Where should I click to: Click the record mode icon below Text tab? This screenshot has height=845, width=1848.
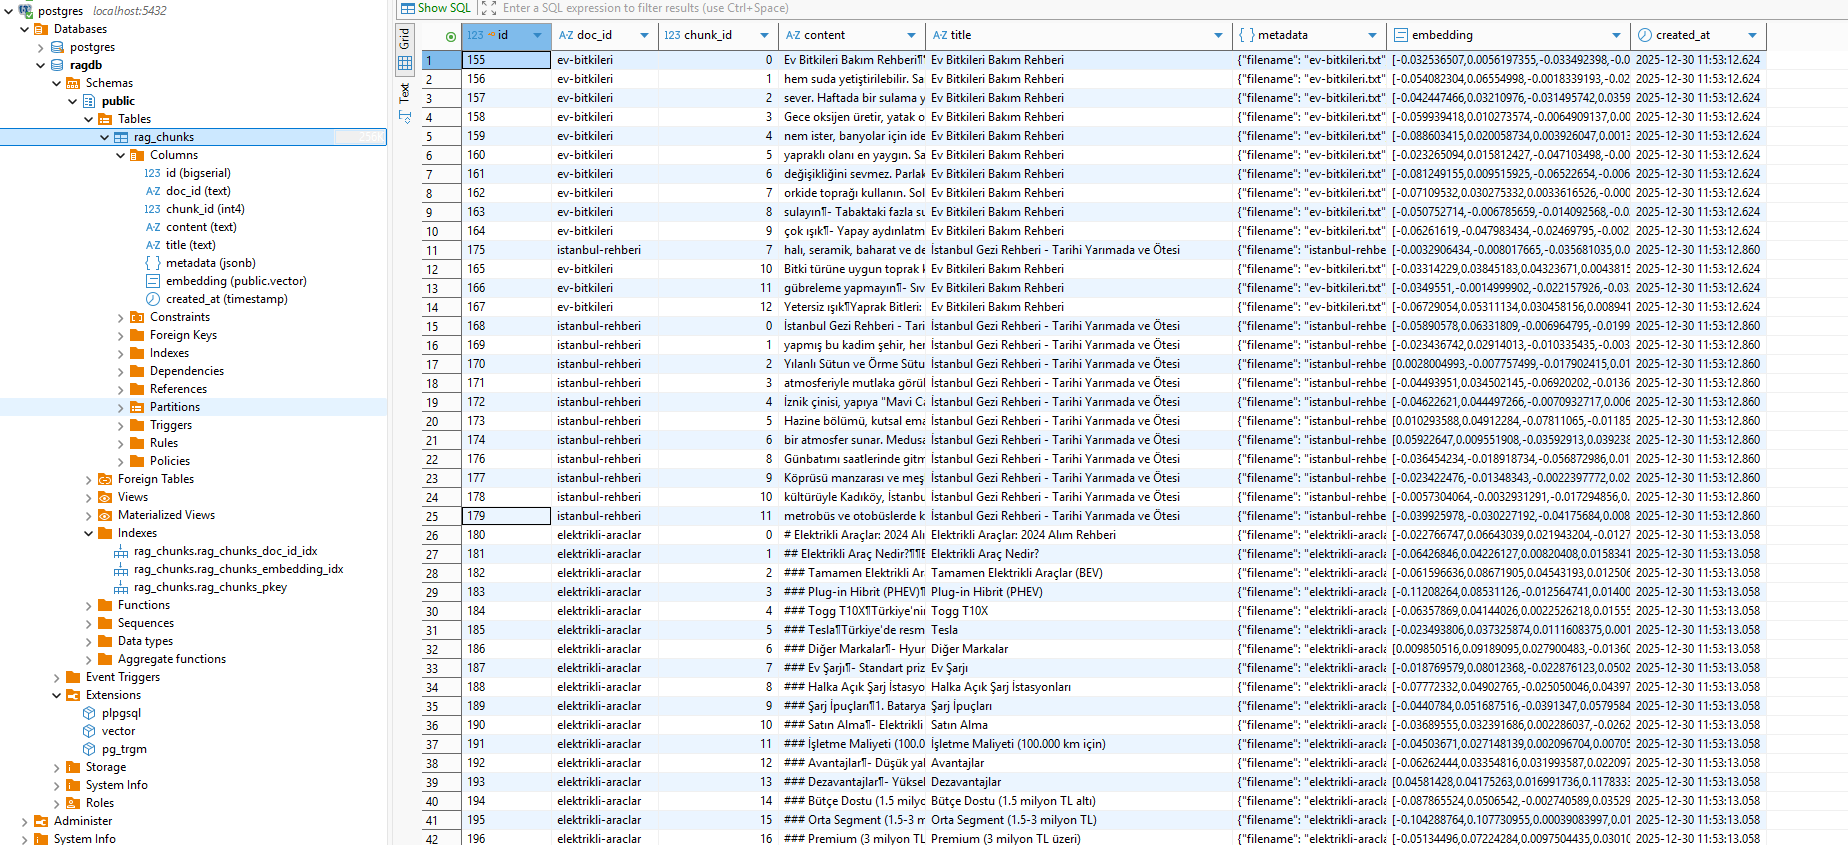tap(405, 117)
